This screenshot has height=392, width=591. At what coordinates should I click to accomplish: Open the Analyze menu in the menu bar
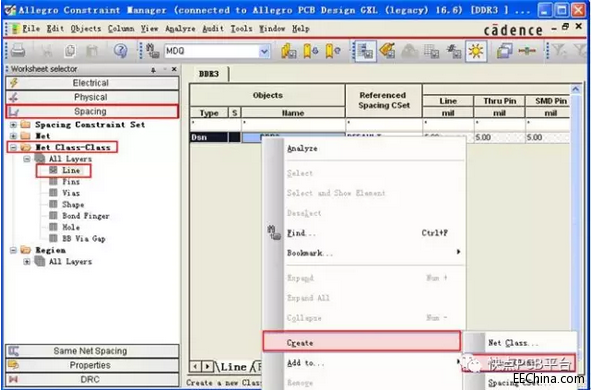tap(180, 29)
